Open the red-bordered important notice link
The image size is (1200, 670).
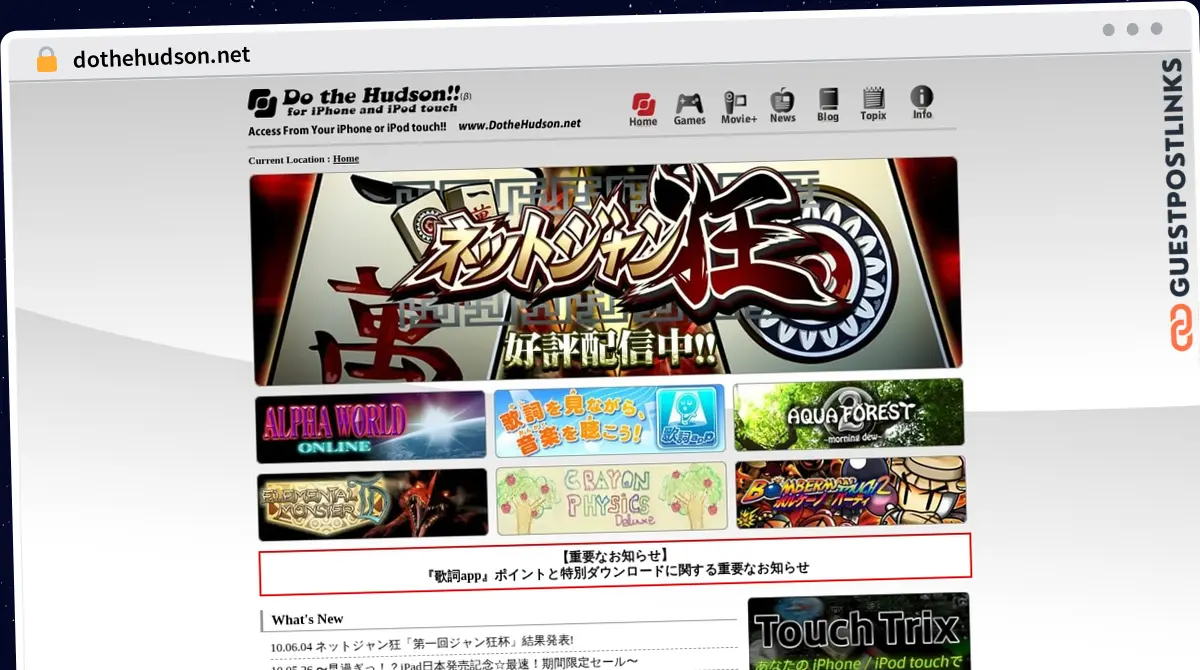pyautogui.click(x=615, y=563)
